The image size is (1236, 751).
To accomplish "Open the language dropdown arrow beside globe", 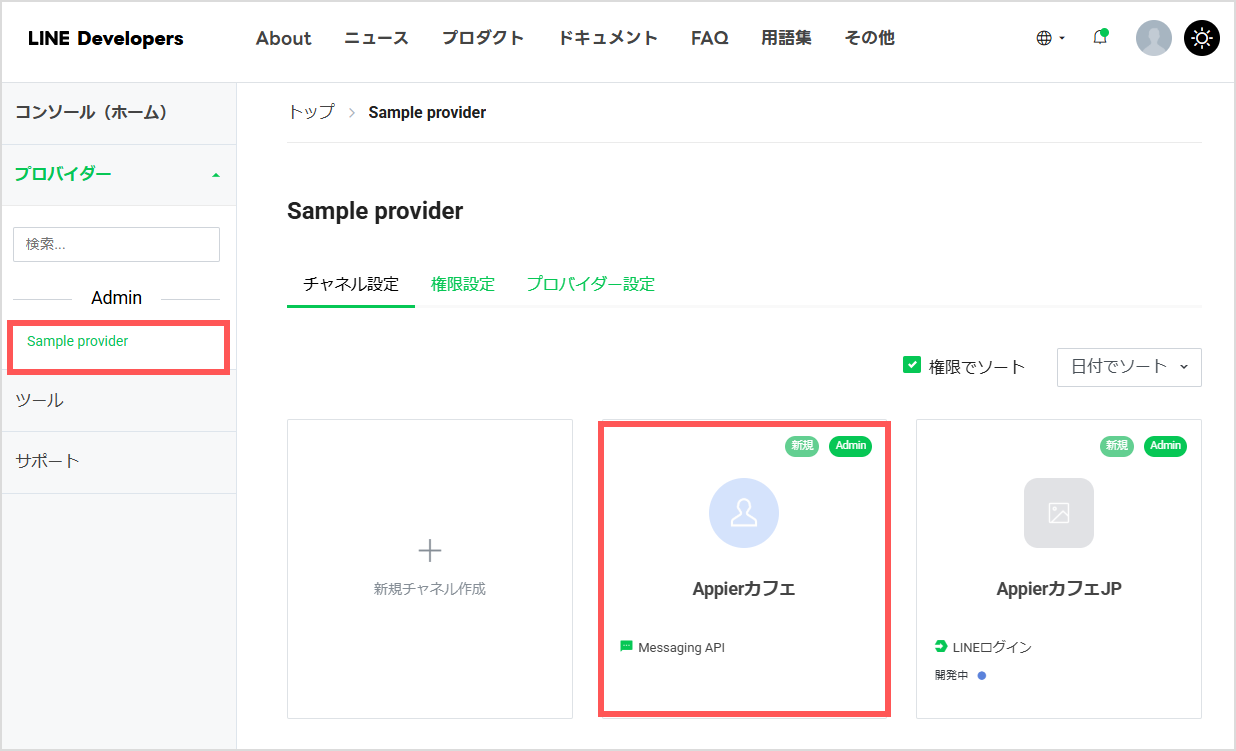I will [1062, 38].
